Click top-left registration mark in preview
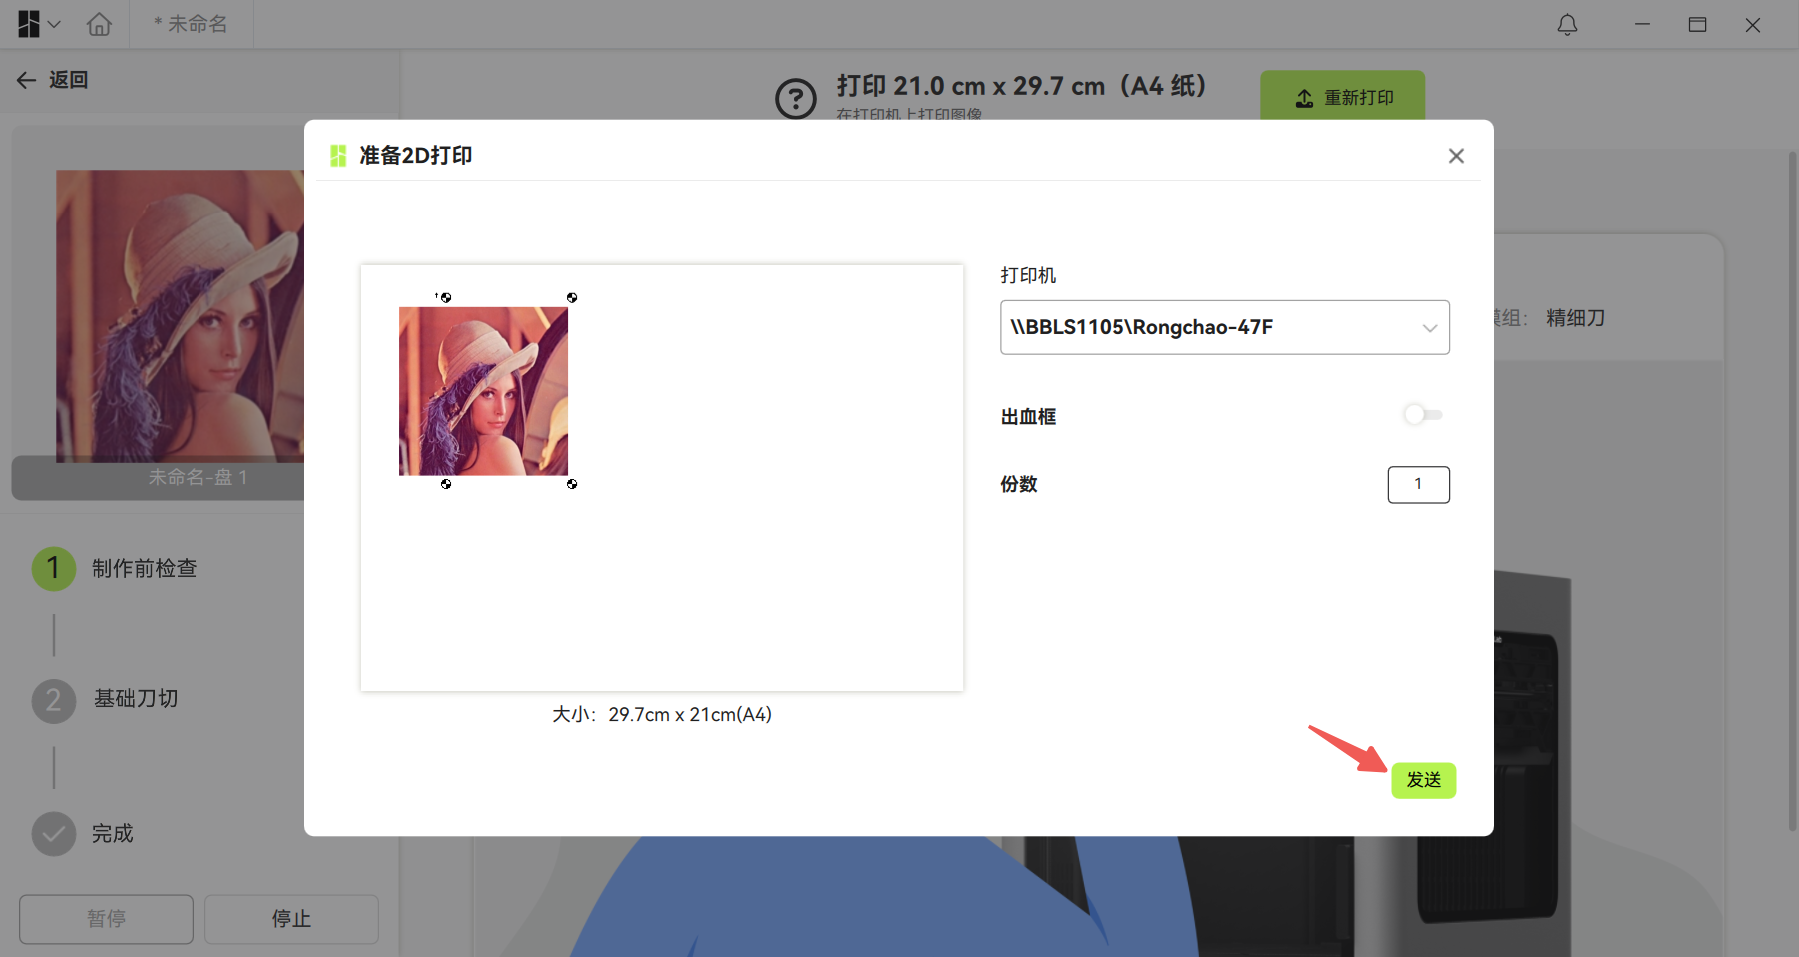Viewport: 1799px width, 957px height. click(446, 297)
